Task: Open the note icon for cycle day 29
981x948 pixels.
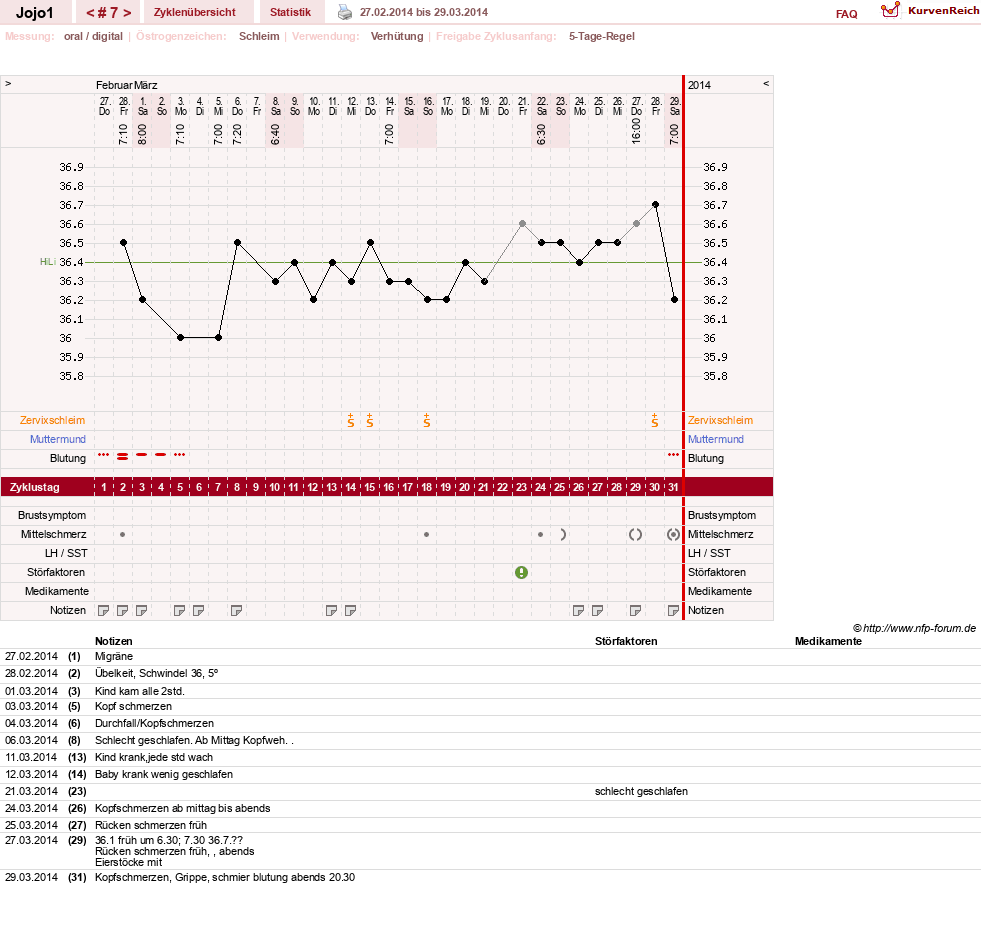Action: (x=636, y=610)
